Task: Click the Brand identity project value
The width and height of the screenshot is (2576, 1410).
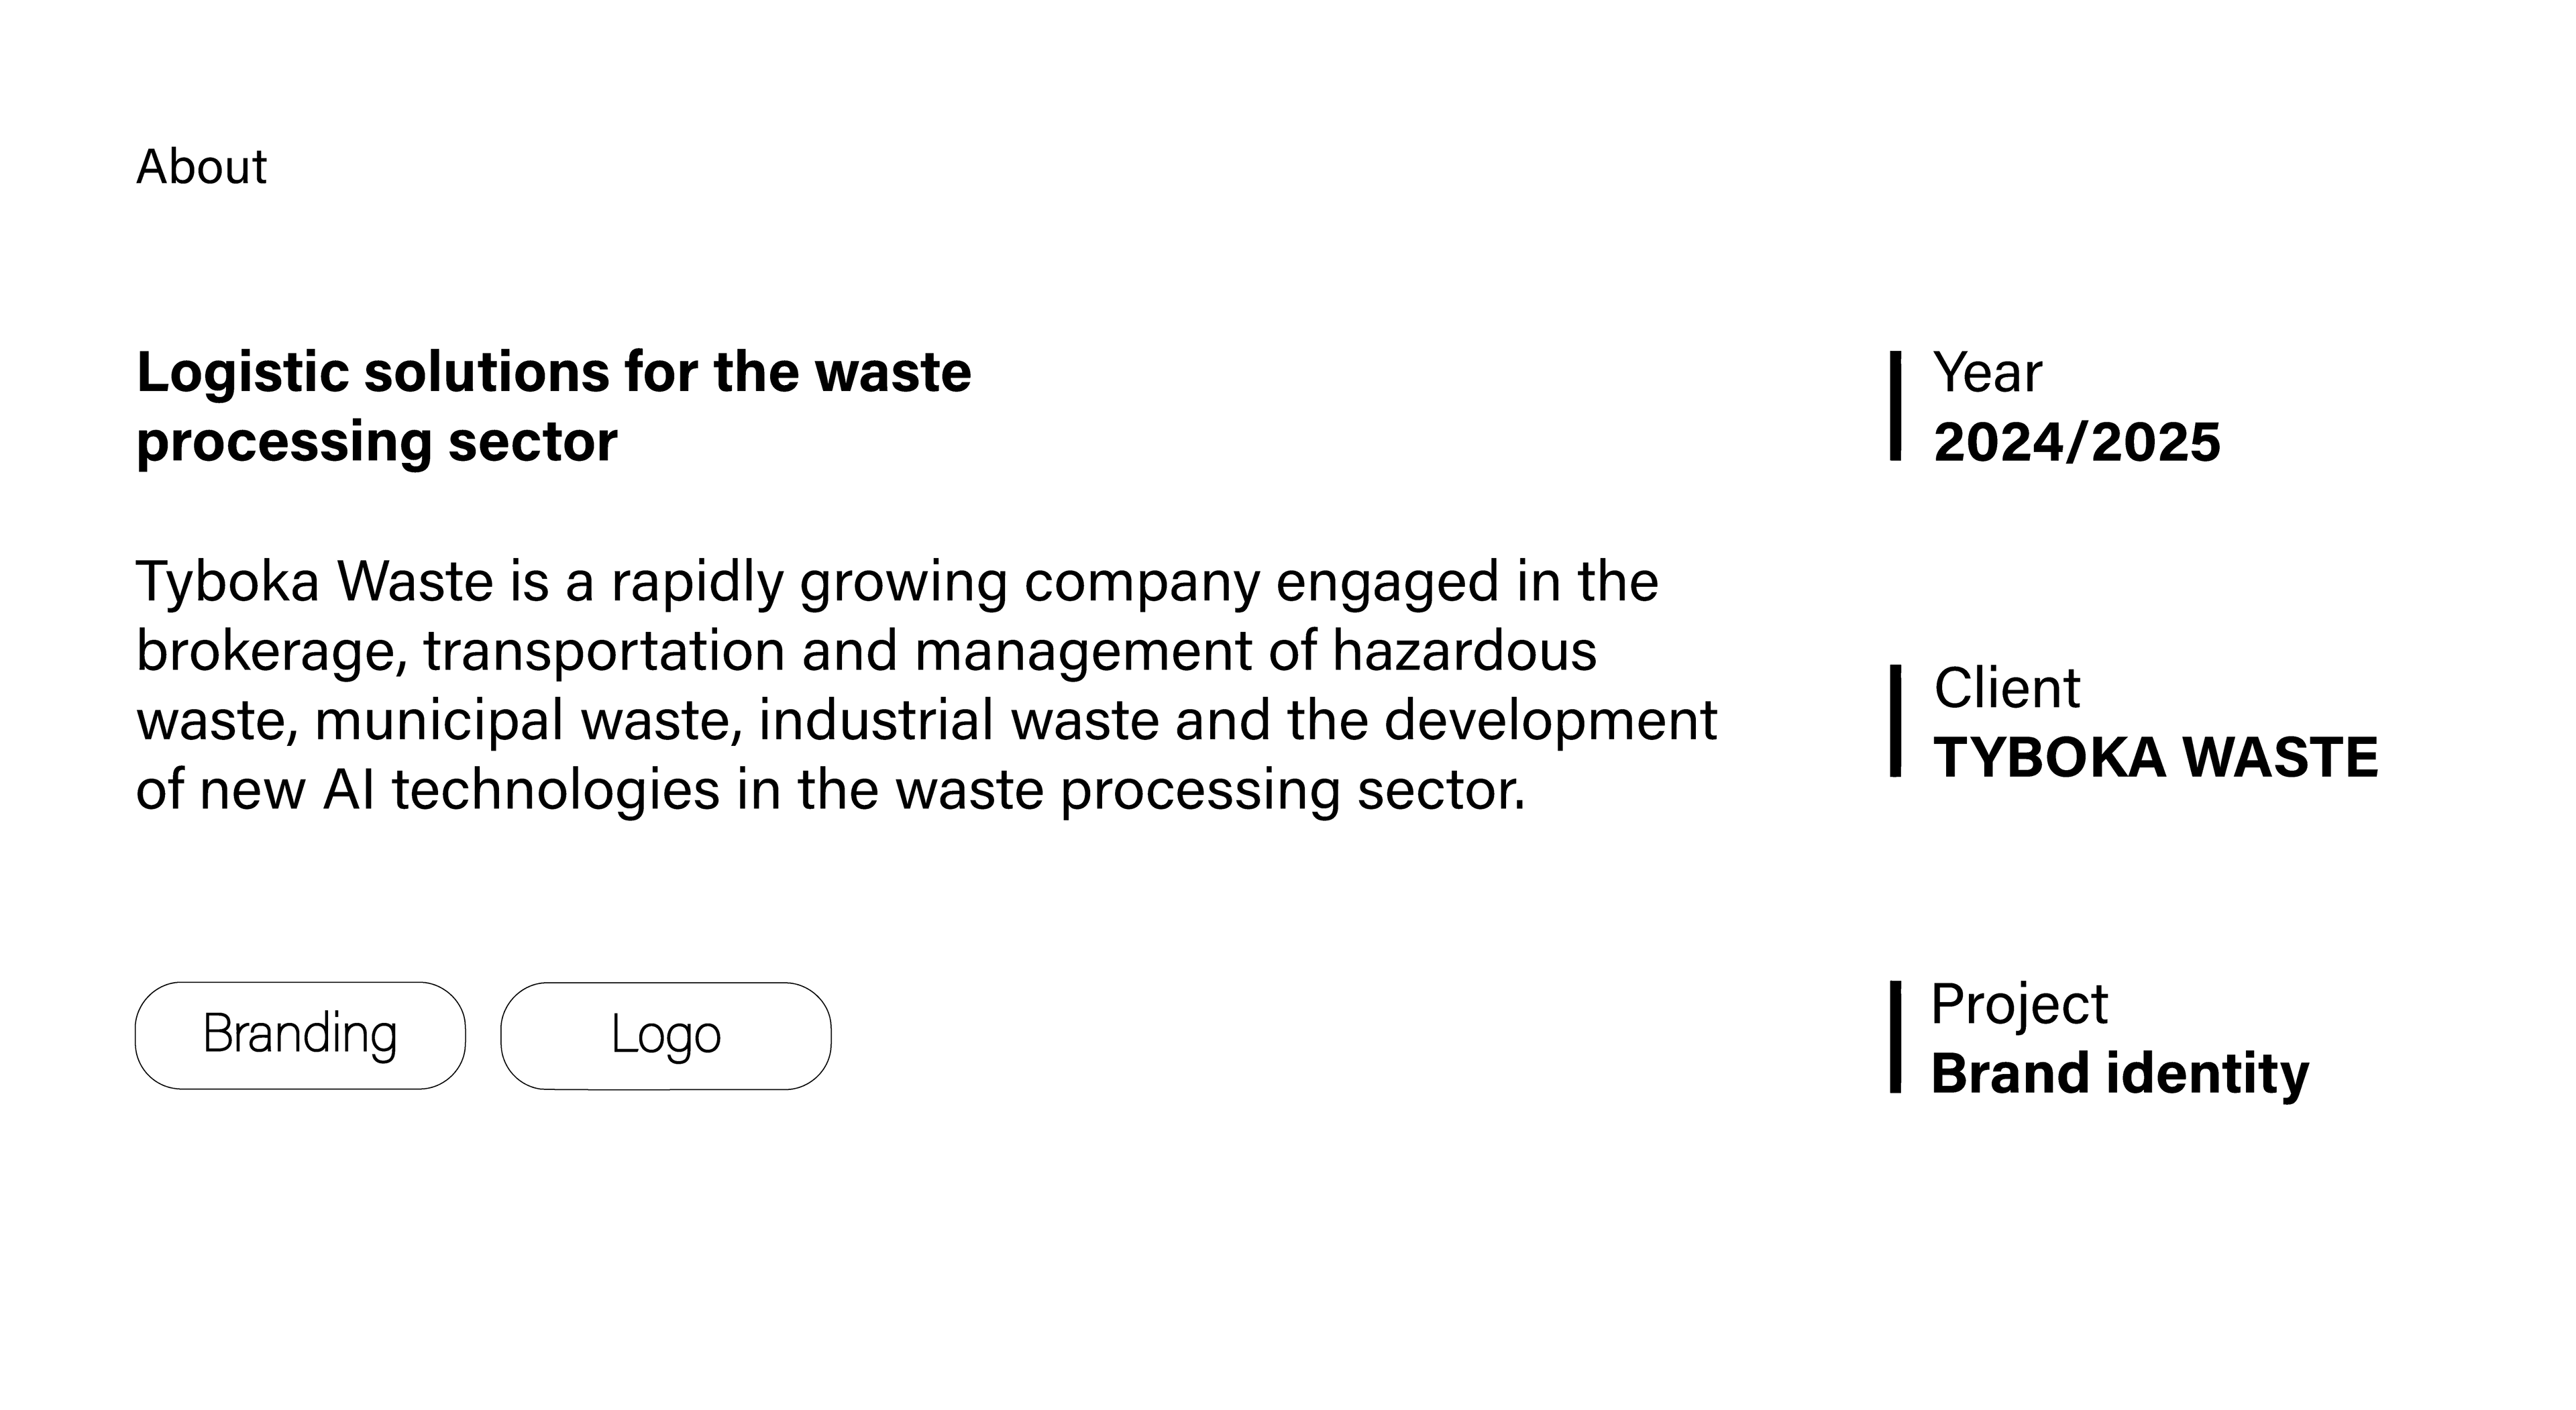Action: pos(2120,1074)
